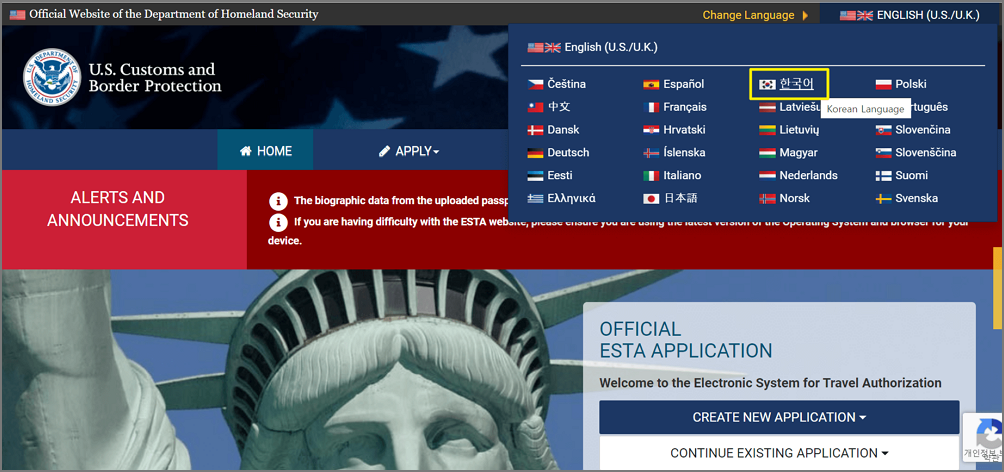Click the Polish flag icon beside Polski
The width and height of the screenshot is (1004, 472).
tap(884, 85)
